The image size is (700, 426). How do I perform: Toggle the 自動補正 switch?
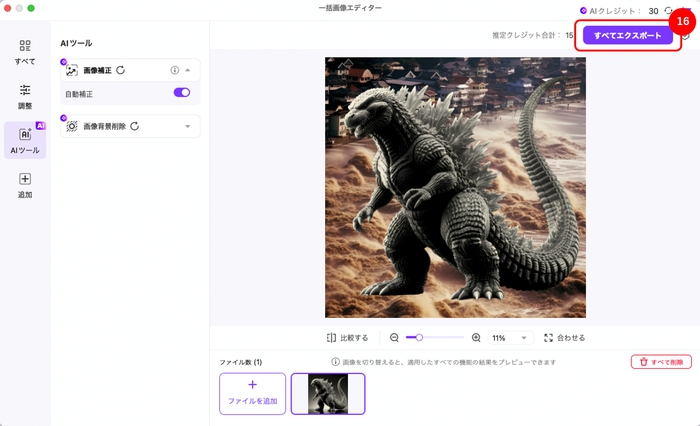[182, 92]
